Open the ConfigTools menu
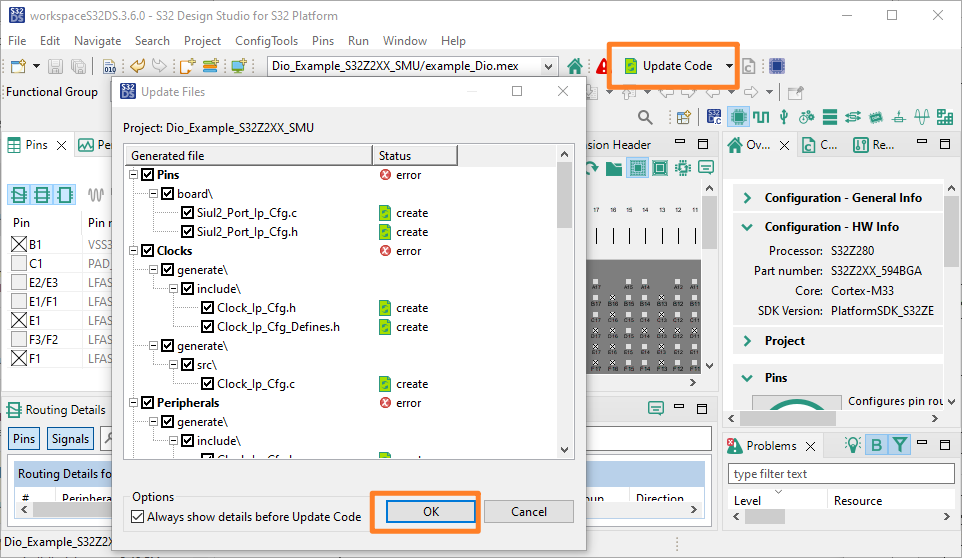962x558 pixels. (266, 41)
